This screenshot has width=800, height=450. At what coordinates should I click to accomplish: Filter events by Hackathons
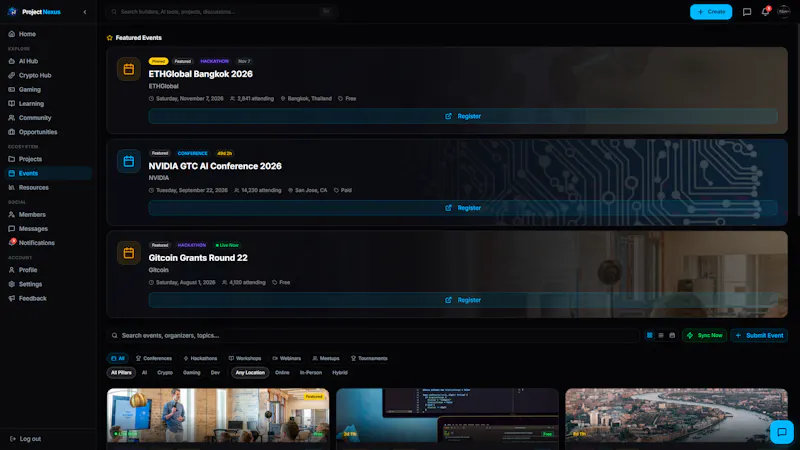(x=200, y=359)
